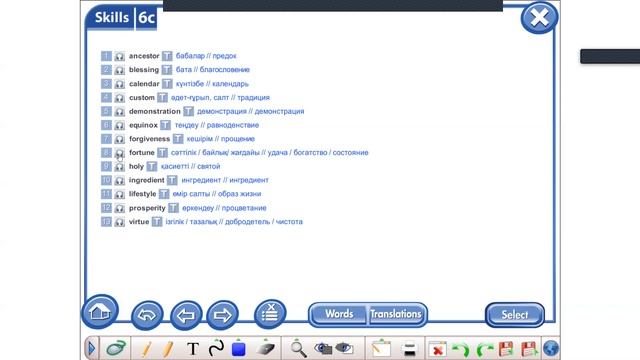640x360 pixels.
Task: Click the word prosperity
Action: [x=147, y=208]
